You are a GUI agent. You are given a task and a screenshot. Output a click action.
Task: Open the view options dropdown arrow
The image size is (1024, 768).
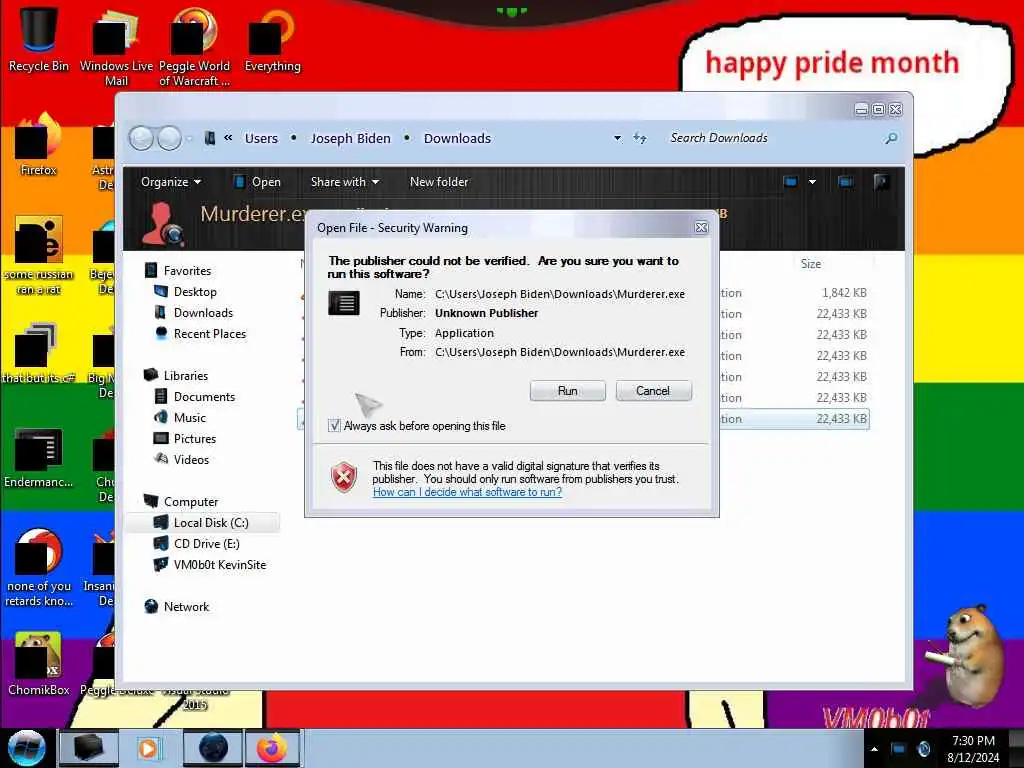pos(812,182)
